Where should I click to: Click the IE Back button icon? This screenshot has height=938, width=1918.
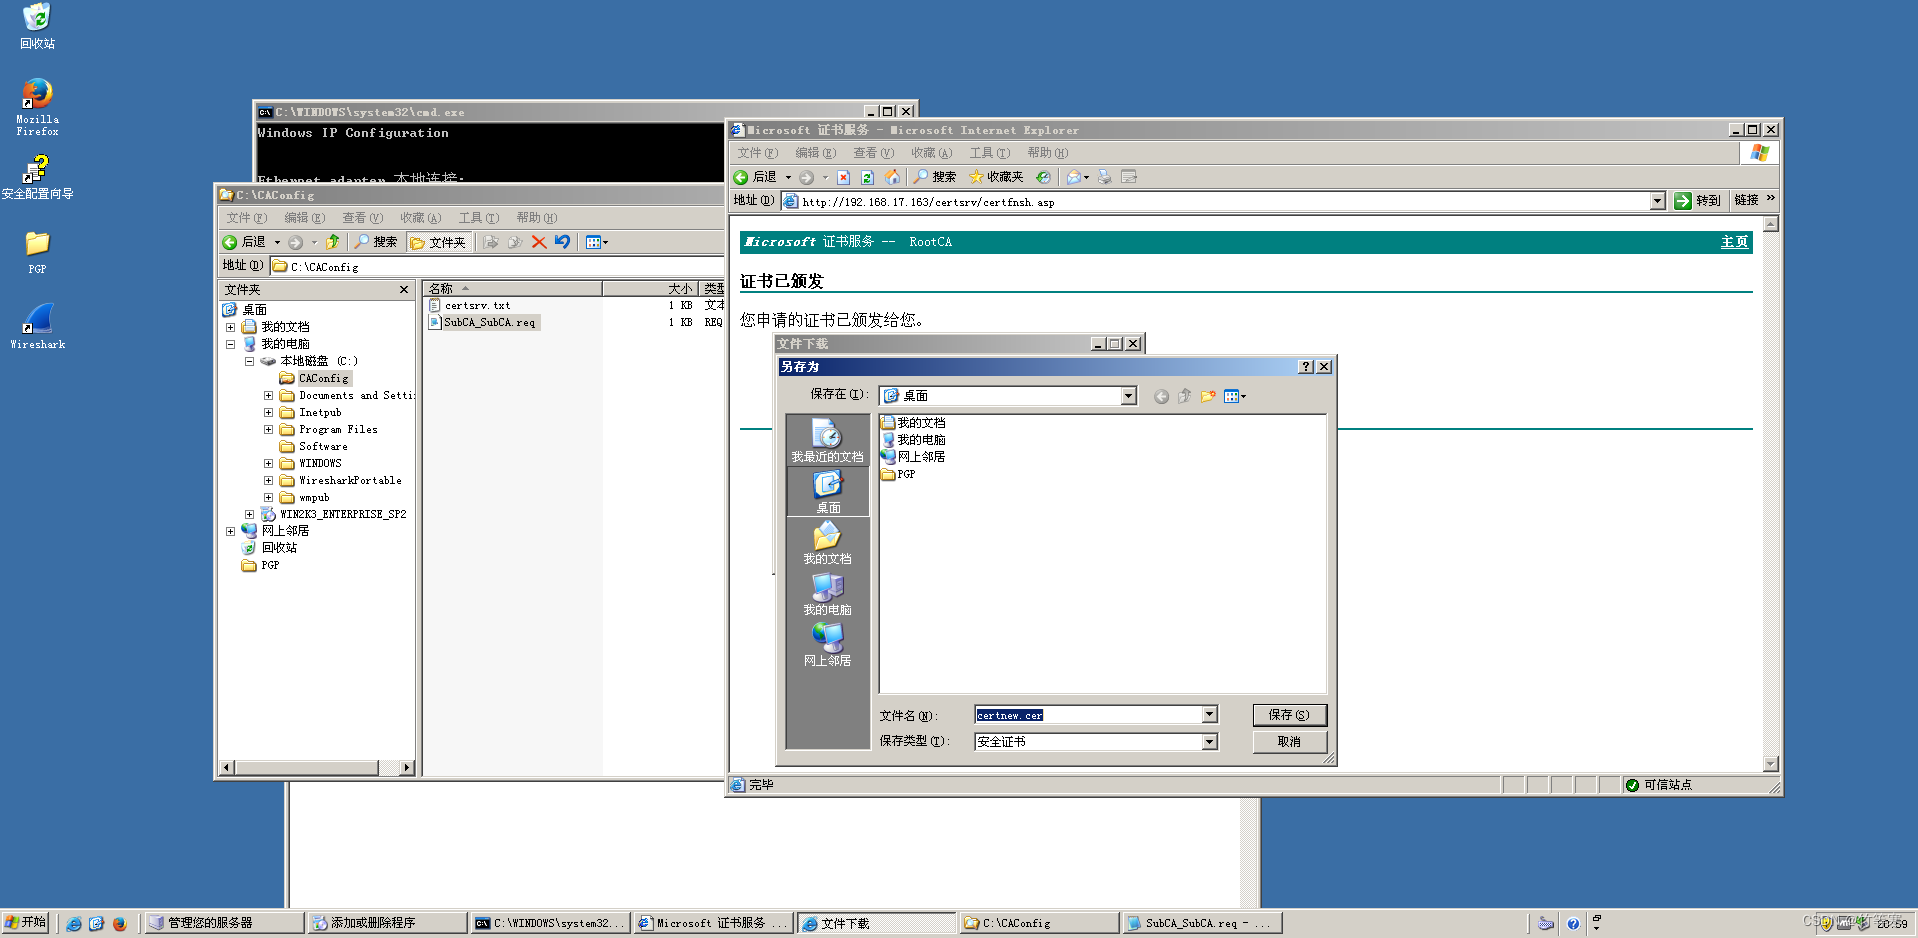[x=741, y=177]
